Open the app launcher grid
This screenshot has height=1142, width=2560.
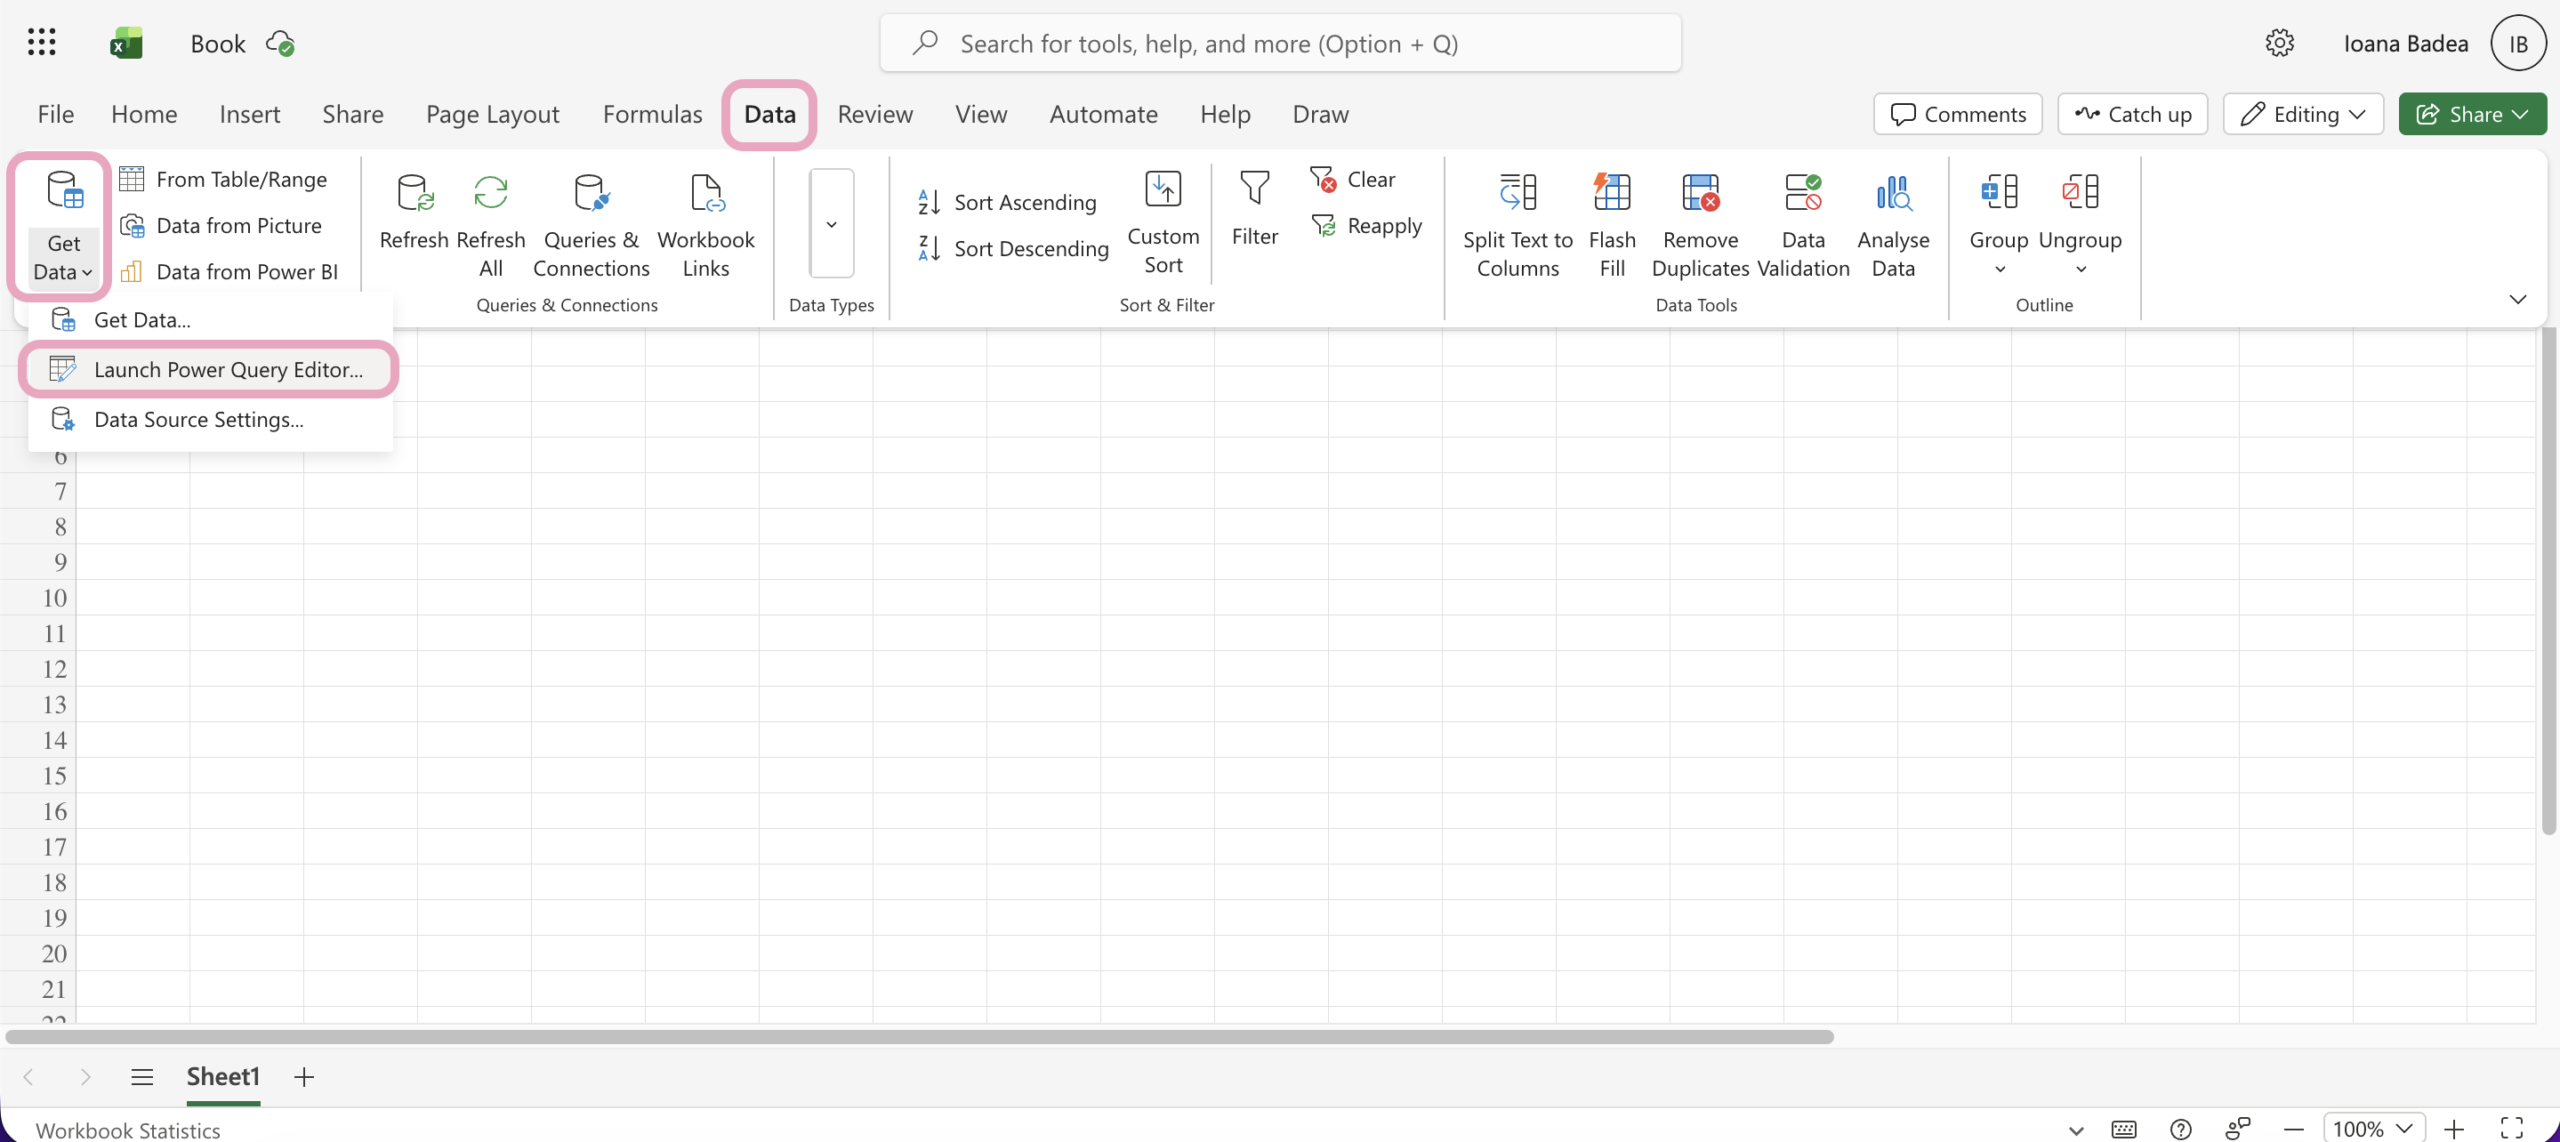41,43
